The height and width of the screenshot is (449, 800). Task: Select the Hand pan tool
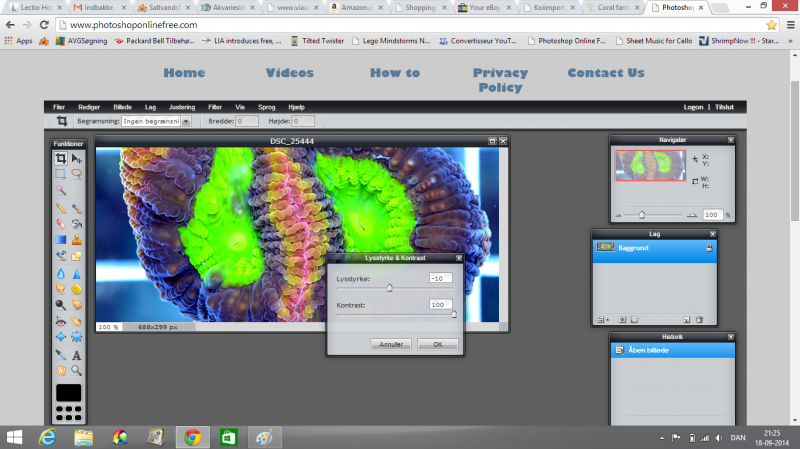[61, 370]
